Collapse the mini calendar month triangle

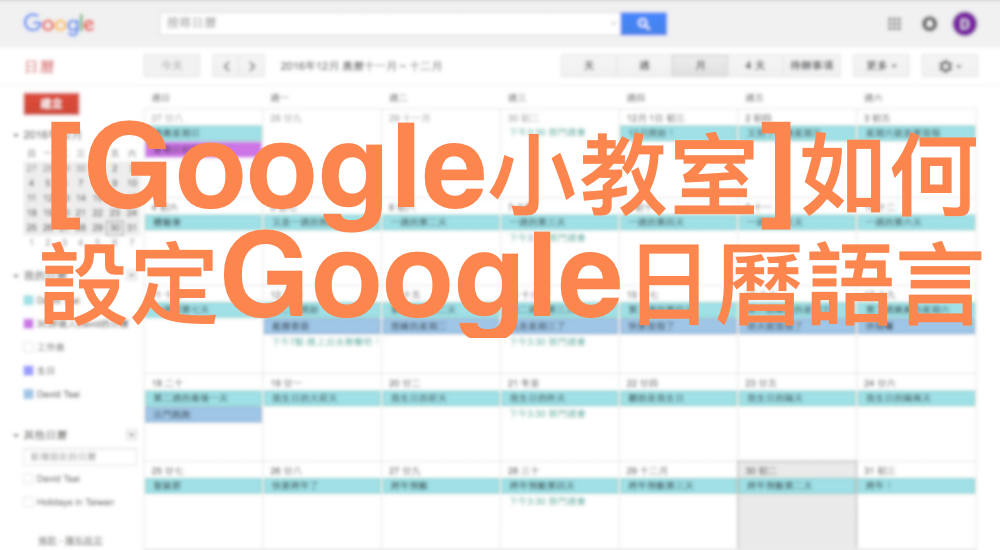pyautogui.click(x=16, y=135)
